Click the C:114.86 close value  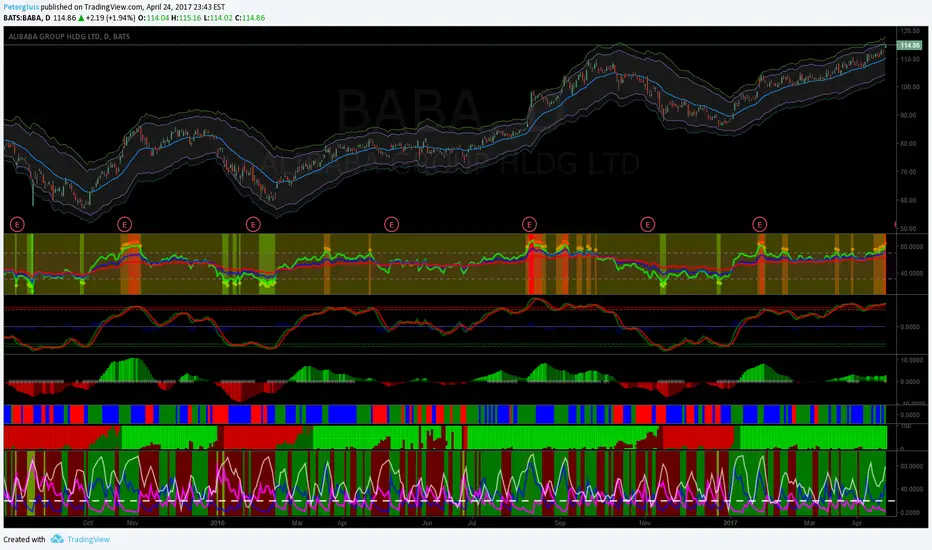tap(250, 18)
